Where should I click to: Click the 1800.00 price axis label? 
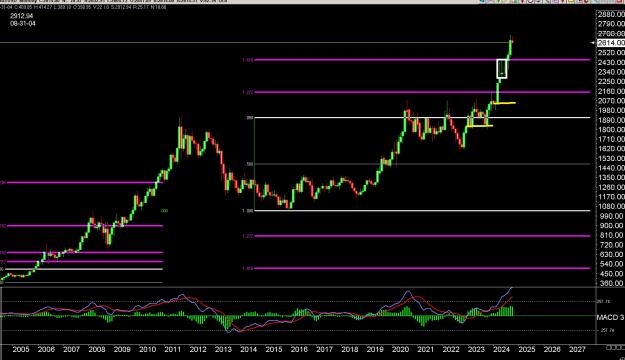tap(611, 129)
